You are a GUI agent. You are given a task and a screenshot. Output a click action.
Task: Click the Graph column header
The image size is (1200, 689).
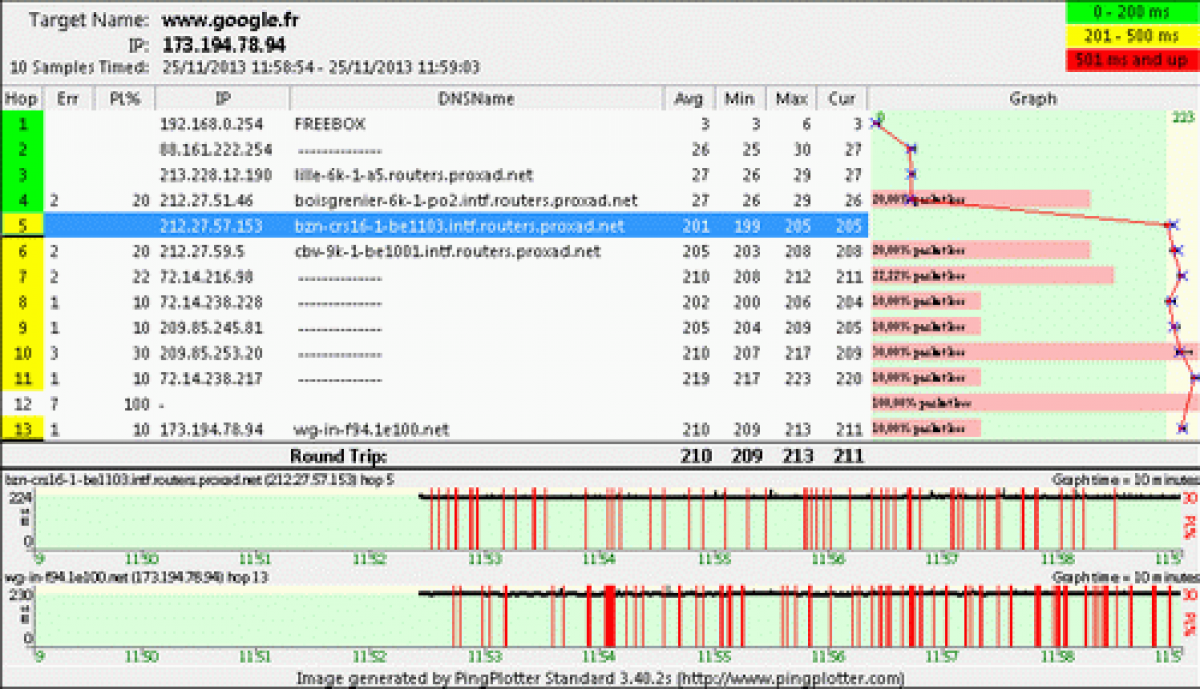point(1033,98)
